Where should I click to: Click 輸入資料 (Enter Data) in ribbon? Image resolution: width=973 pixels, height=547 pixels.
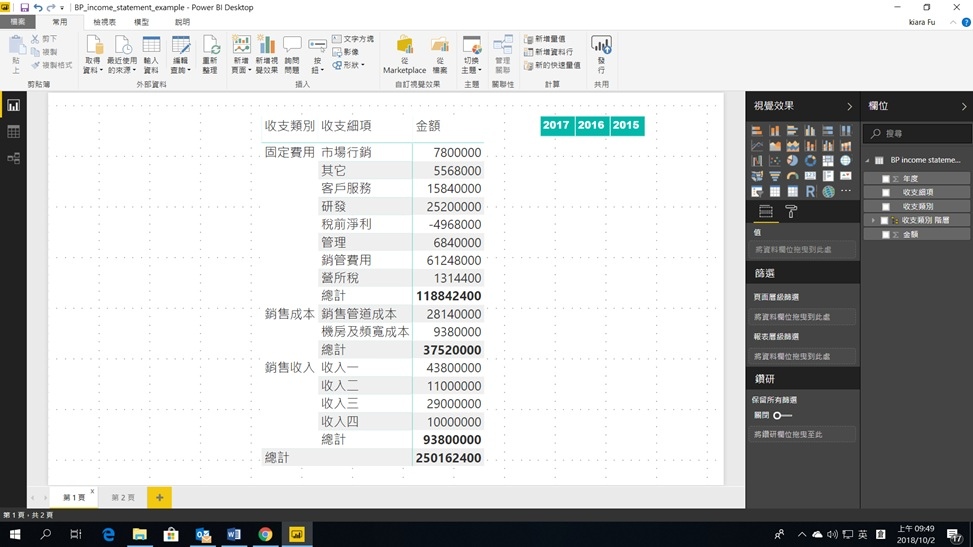coord(151,54)
